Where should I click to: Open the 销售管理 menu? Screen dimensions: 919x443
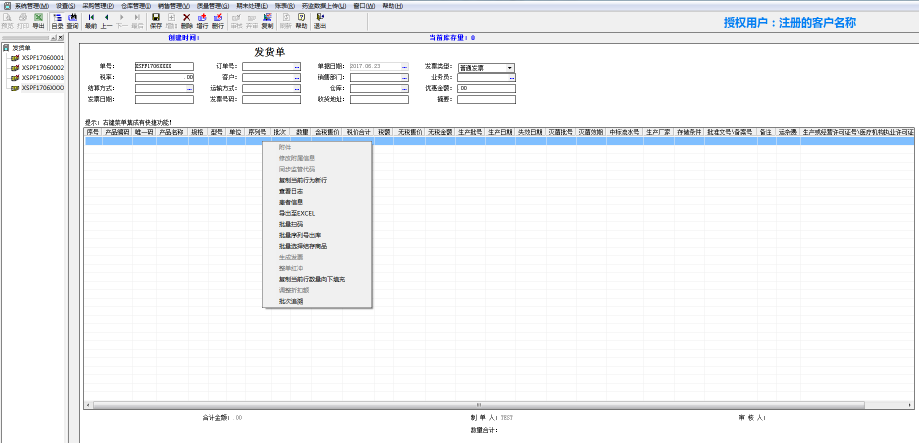[173, 6]
